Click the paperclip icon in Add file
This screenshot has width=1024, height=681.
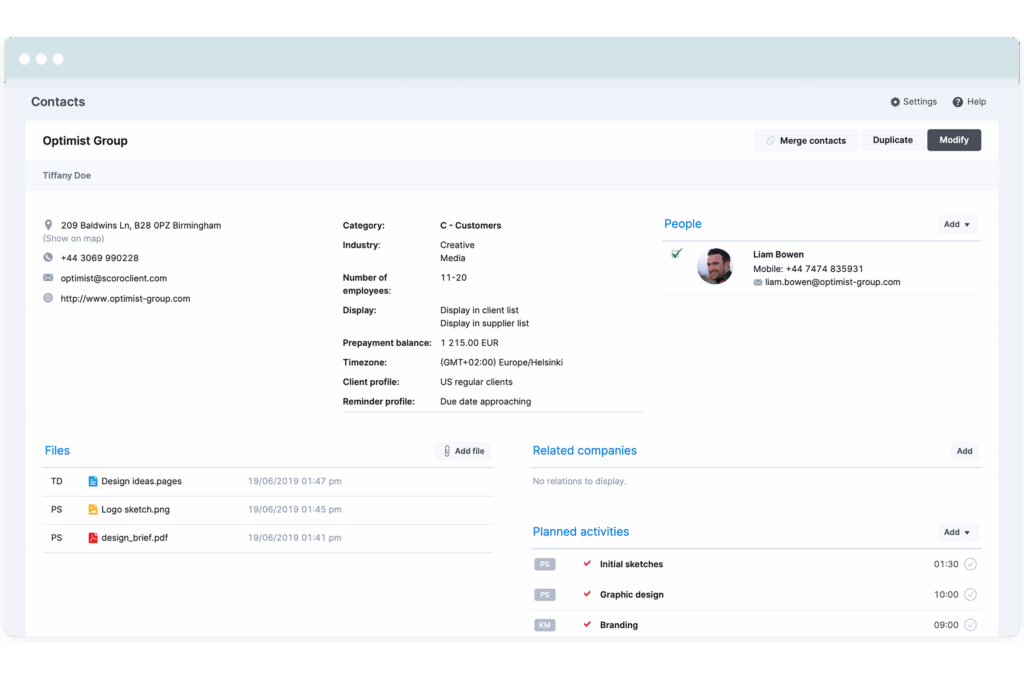(x=447, y=451)
